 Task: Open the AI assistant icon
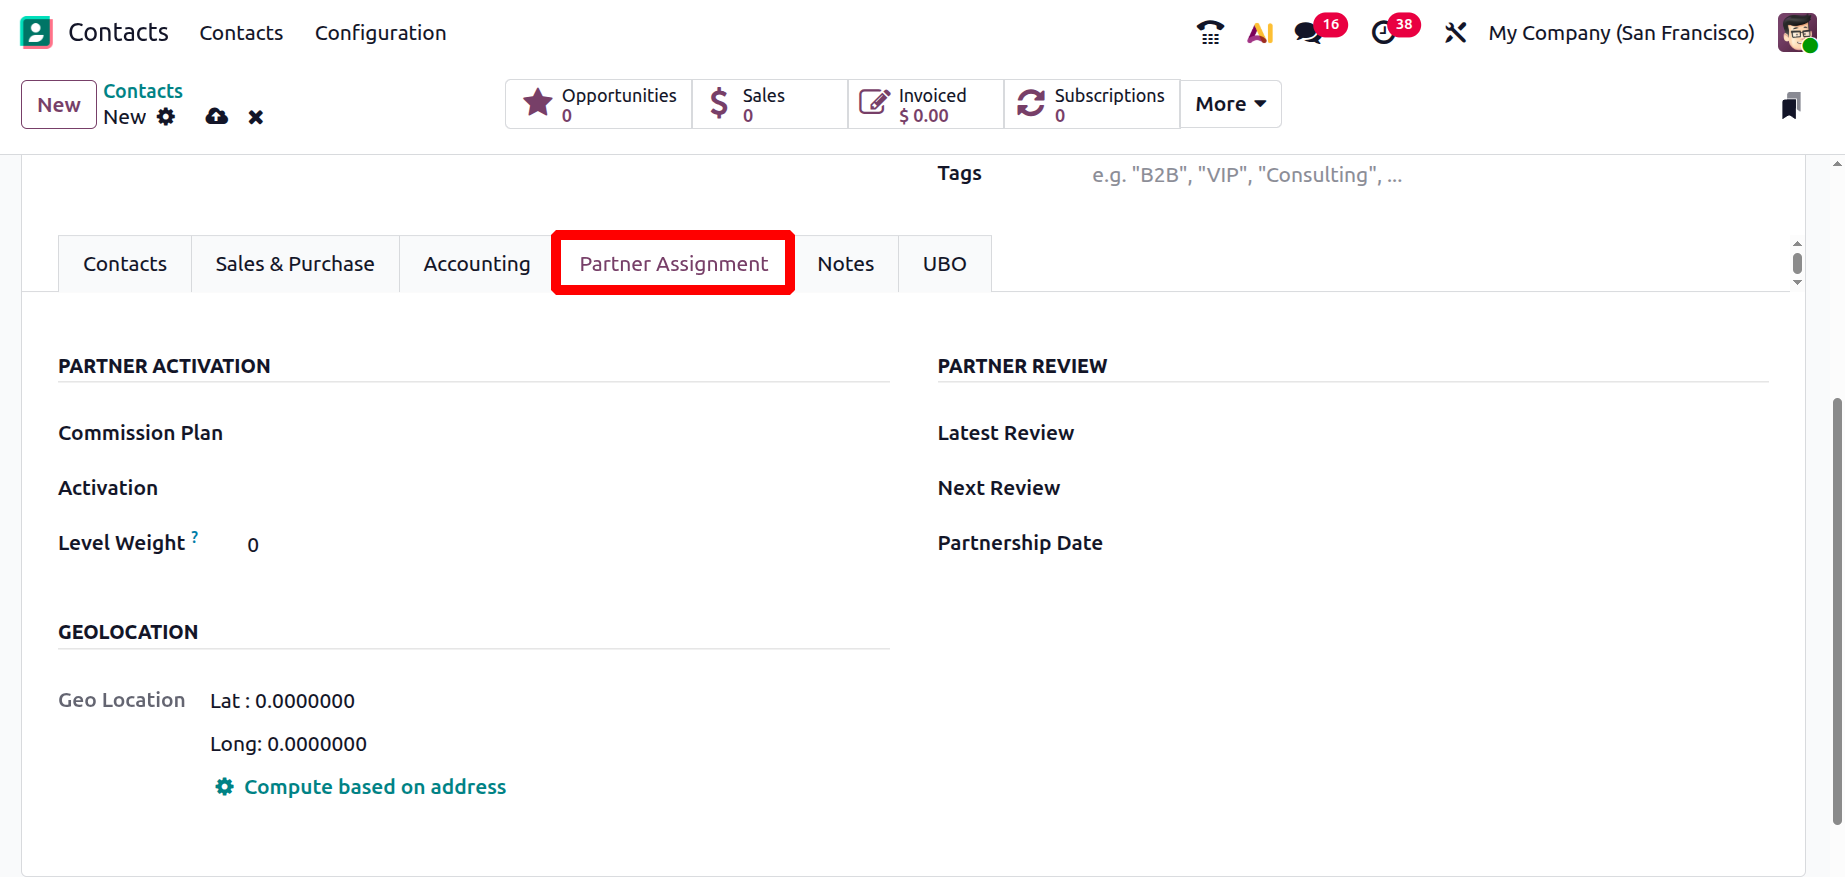[1260, 33]
